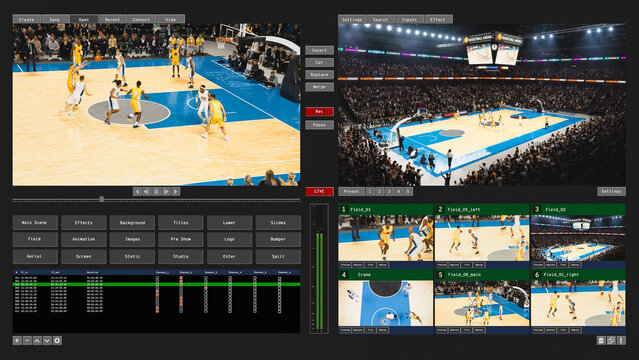Activate the Main Scene button
The width and height of the screenshot is (639, 360).
pyautogui.click(x=35, y=223)
